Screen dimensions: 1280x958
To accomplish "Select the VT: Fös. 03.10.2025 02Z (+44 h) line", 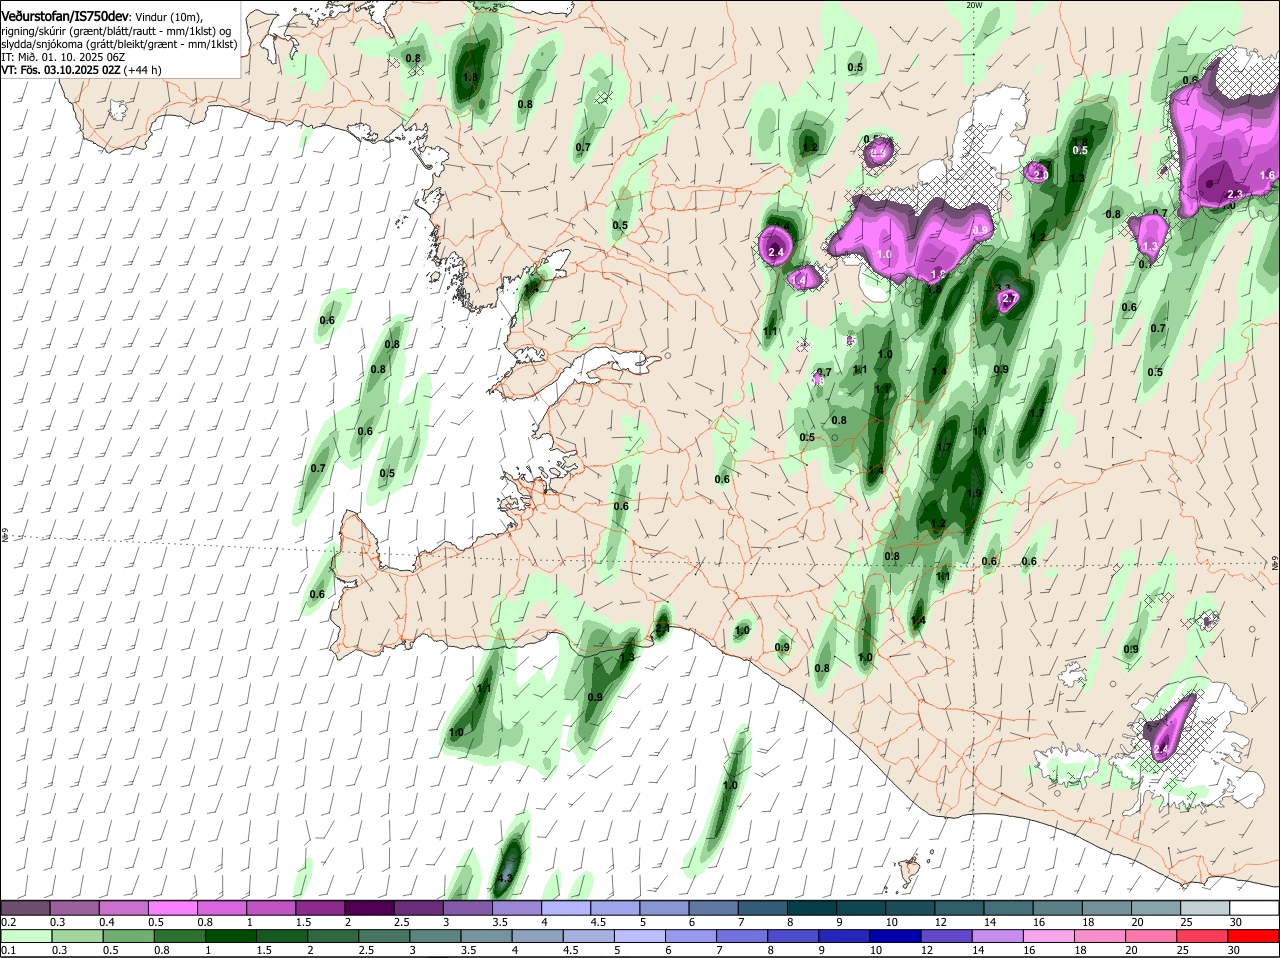I will coord(81,70).
